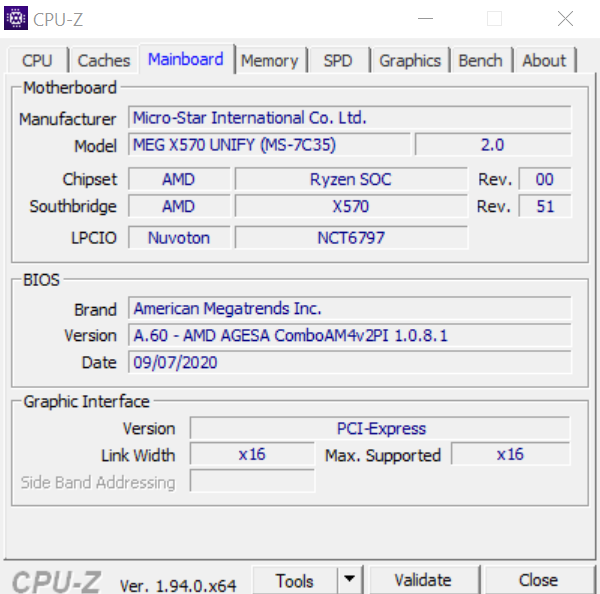Go to the Memory tab

269,60
